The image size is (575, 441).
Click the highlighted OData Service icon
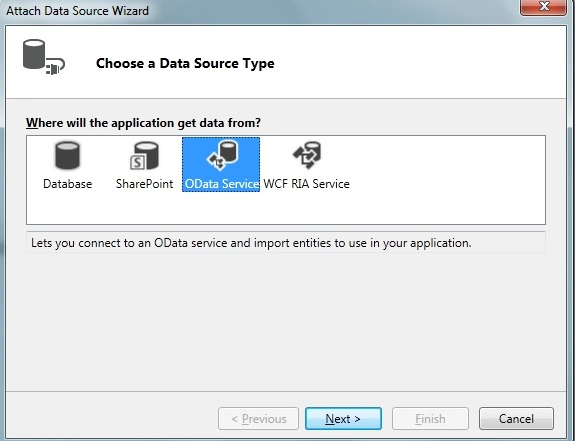click(222, 155)
